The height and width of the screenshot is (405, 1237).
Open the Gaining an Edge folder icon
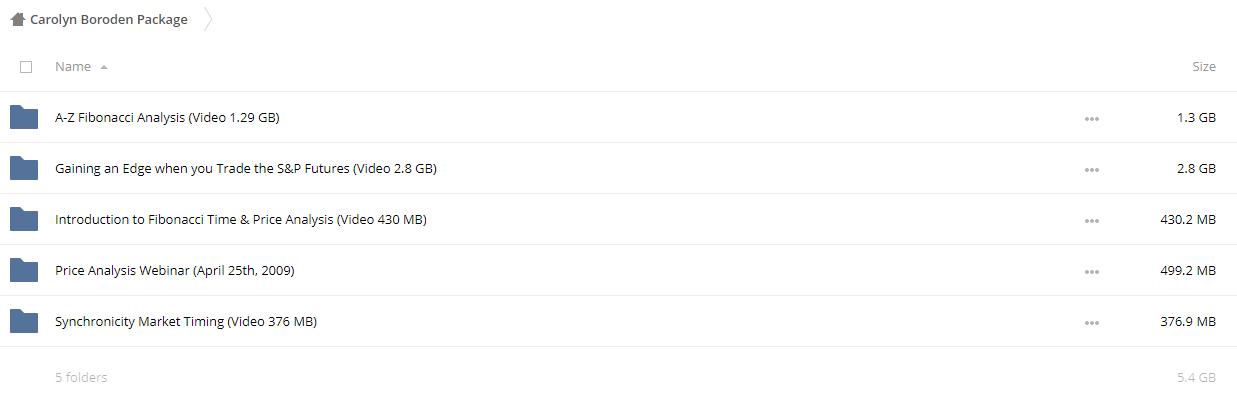(24, 168)
